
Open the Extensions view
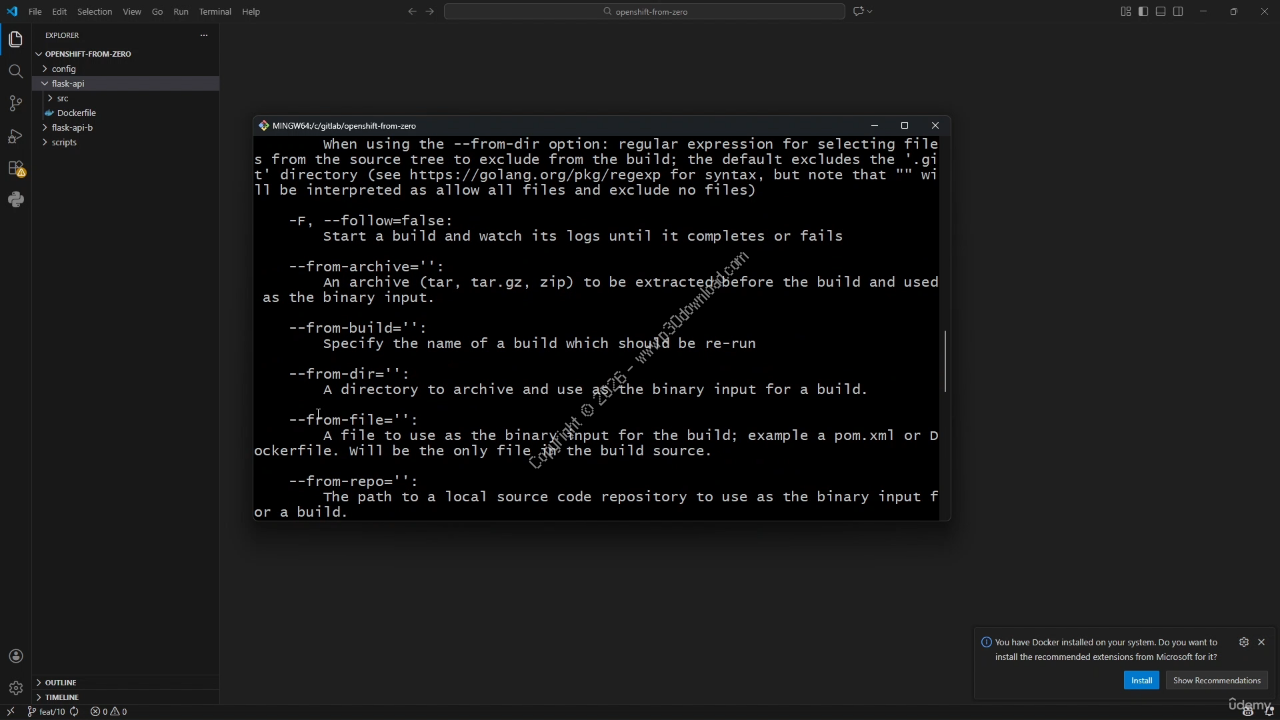coord(15,168)
